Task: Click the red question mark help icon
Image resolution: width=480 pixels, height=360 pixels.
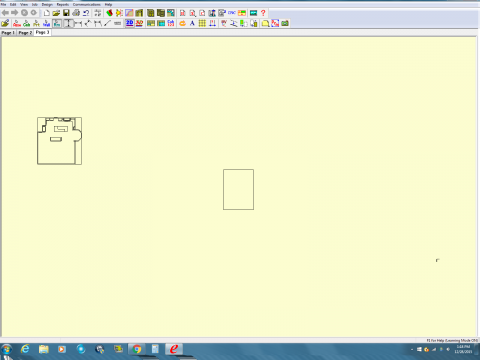Action: pyautogui.click(x=263, y=13)
